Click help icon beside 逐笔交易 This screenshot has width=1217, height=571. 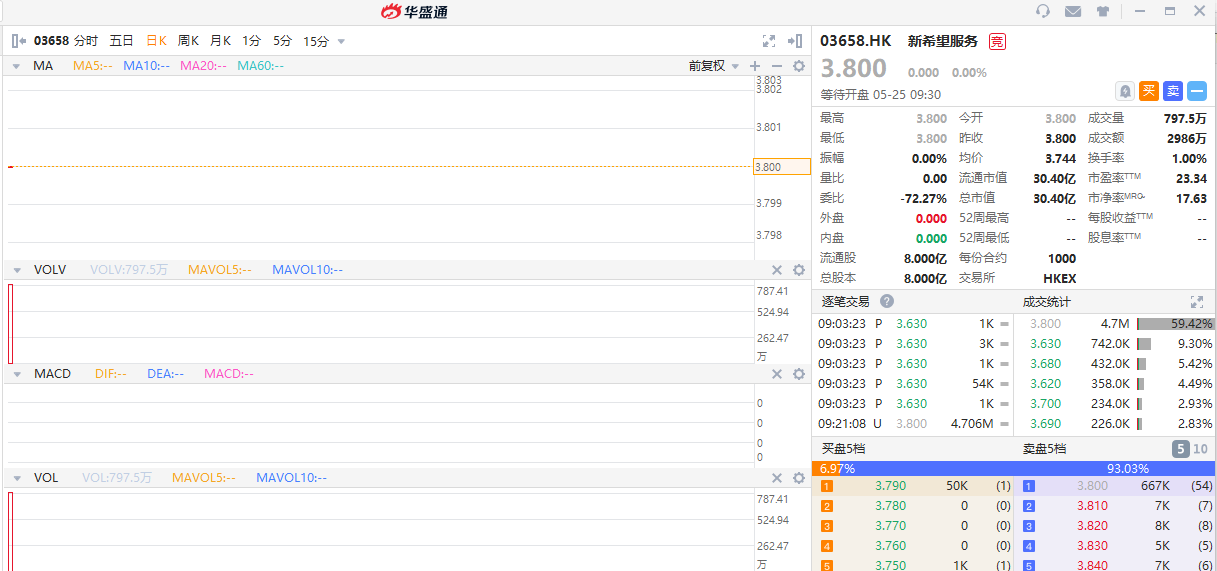coord(886,301)
